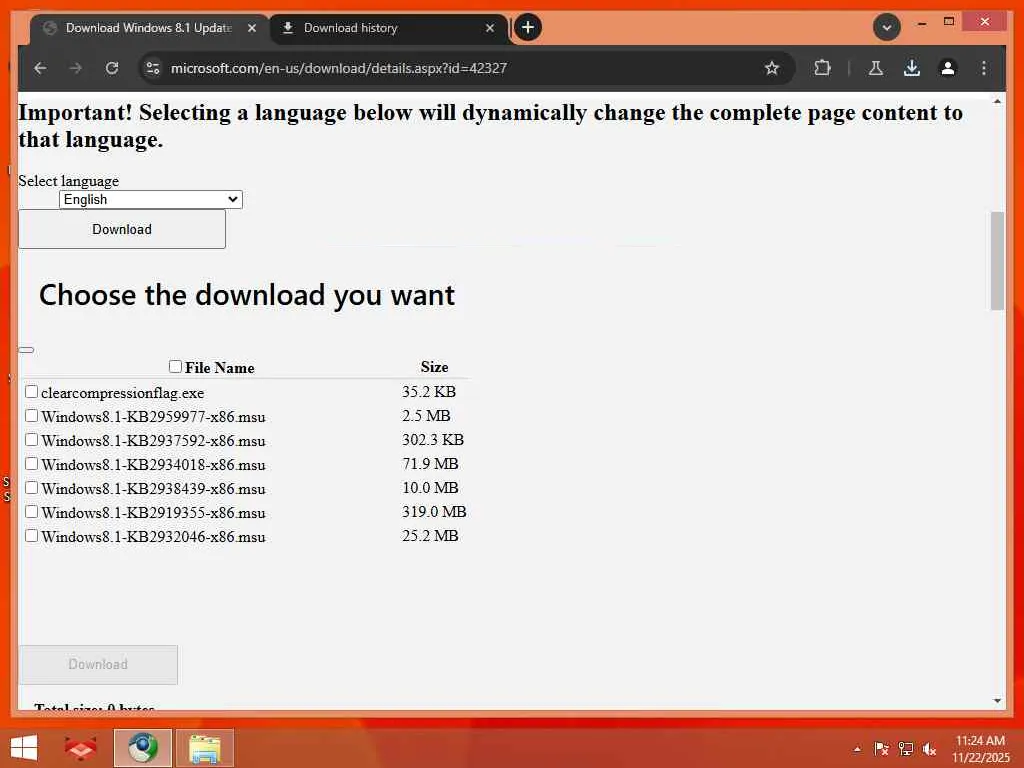
Task: Minimize the Chrome window
Action: point(921,23)
